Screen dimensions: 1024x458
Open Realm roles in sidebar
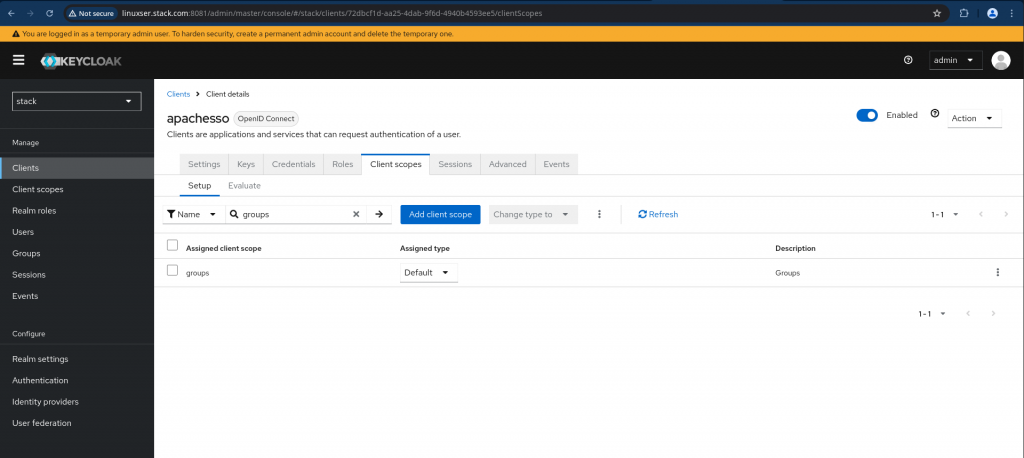click(x=77, y=210)
